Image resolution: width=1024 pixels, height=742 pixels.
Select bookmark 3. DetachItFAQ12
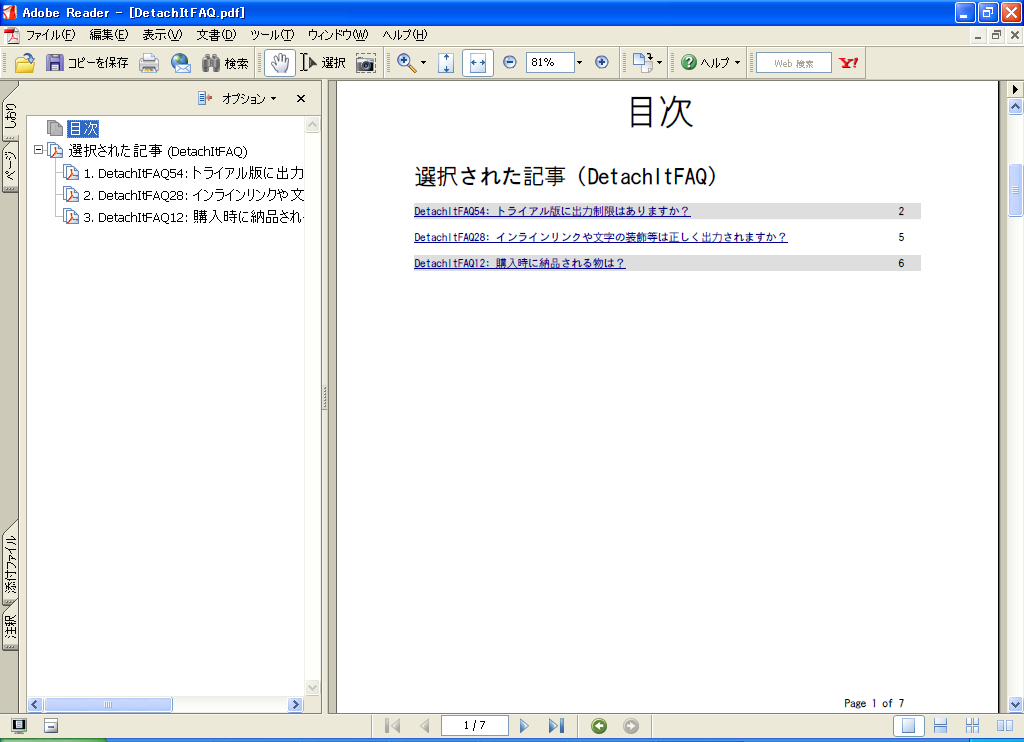click(x=193, y=218)
